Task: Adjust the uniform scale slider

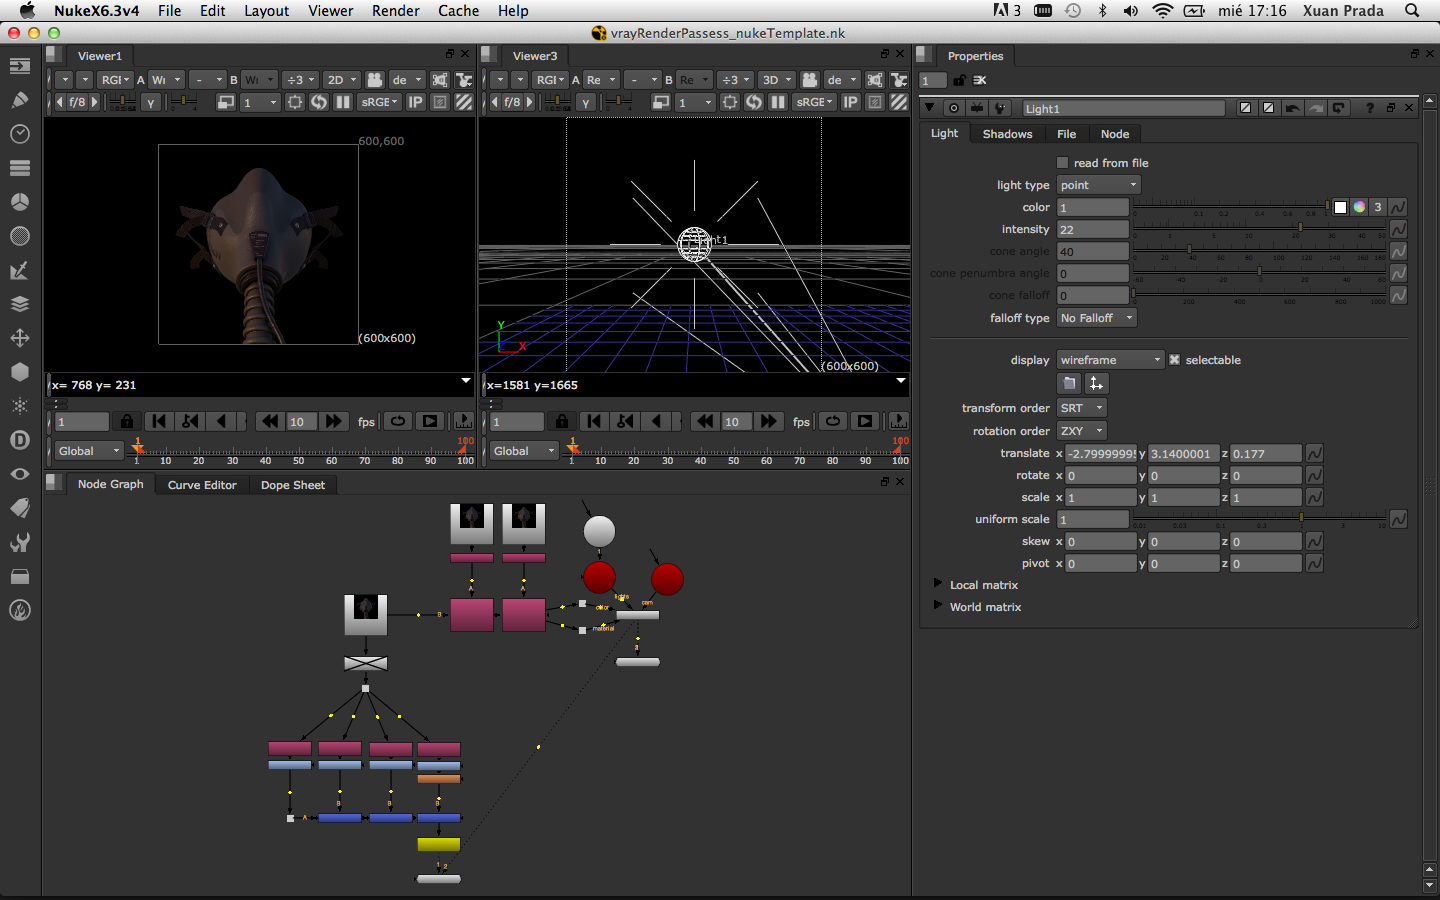Action: [x=1301, y=518]
